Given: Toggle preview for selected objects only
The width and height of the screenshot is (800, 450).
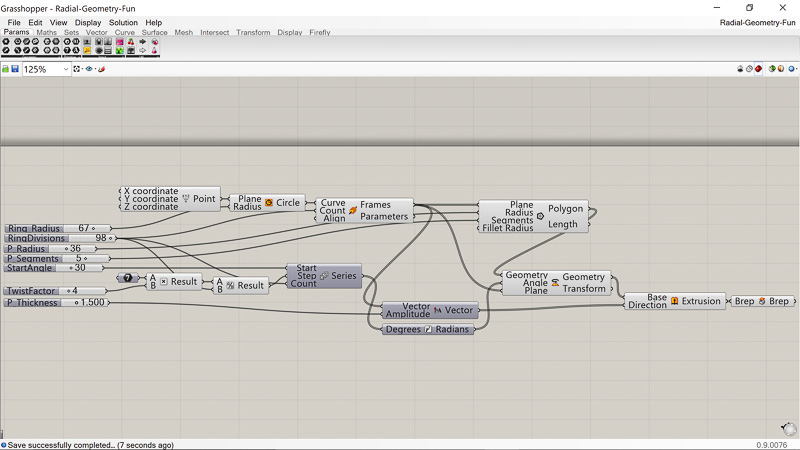Looking at the screenshot, I should point(772,69).
